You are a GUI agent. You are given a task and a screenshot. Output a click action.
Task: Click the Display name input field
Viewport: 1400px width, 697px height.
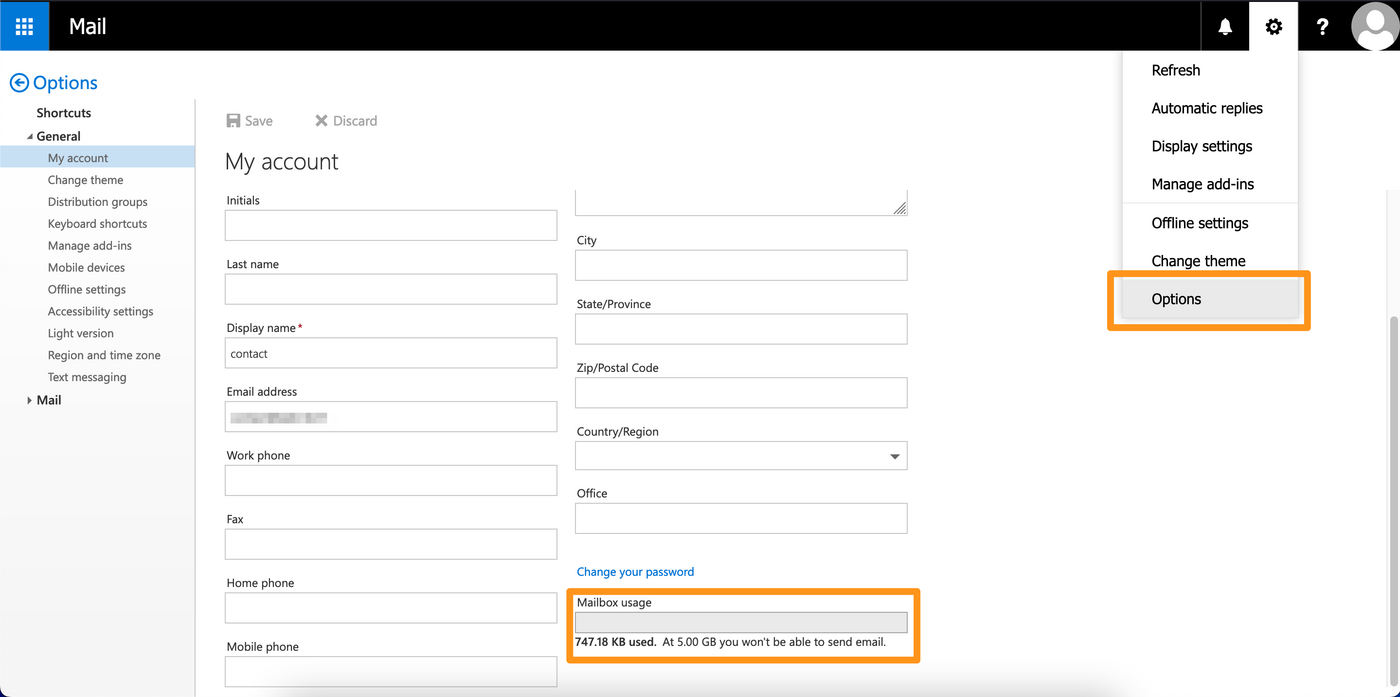point(390,353)
